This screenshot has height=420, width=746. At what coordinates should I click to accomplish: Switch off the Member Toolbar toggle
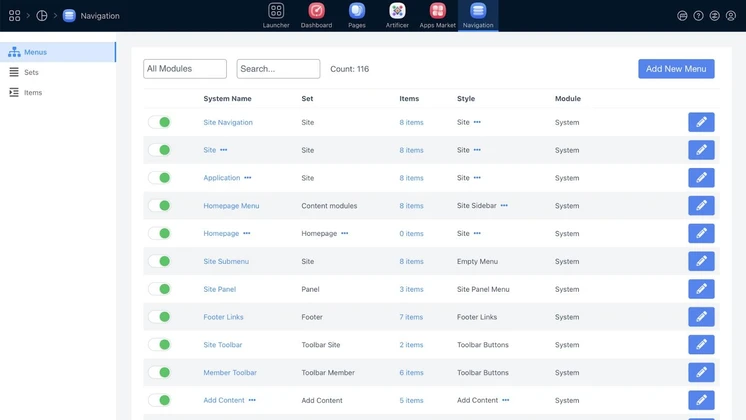click(159, 373)
